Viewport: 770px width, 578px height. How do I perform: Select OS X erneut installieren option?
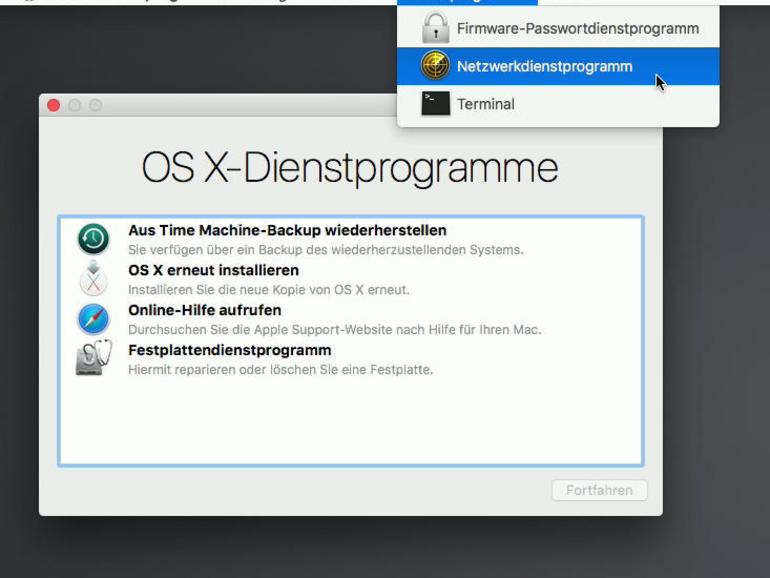tap(350, 279)
